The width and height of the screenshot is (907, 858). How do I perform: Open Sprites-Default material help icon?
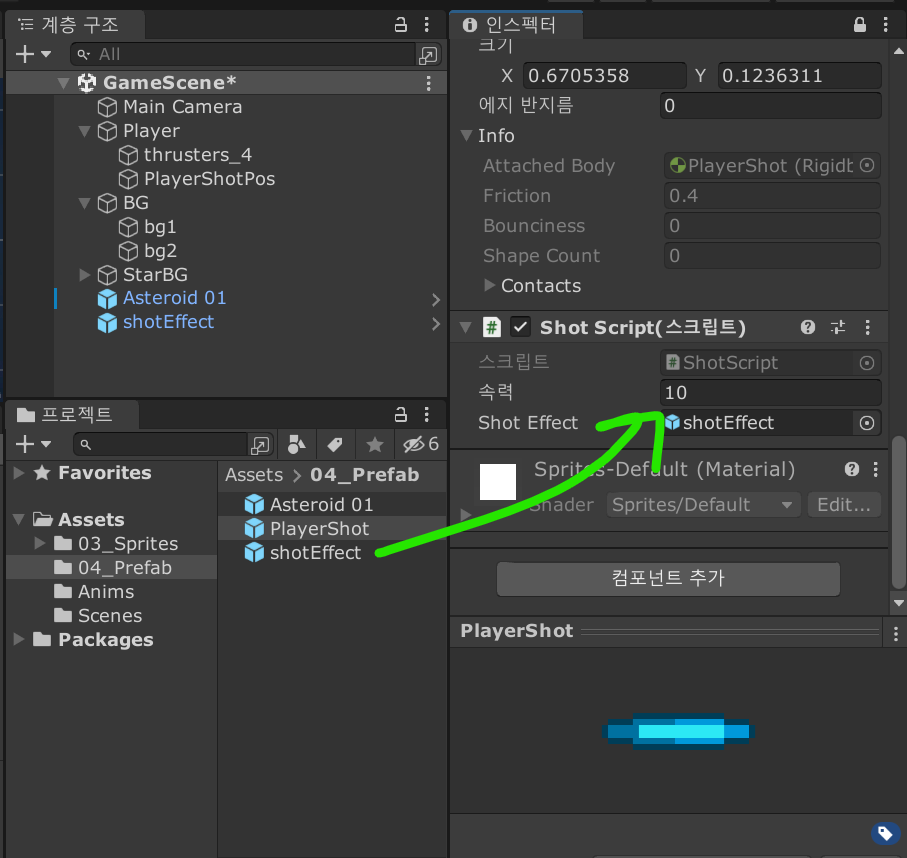pyautogui.click(x=851, y=469)
